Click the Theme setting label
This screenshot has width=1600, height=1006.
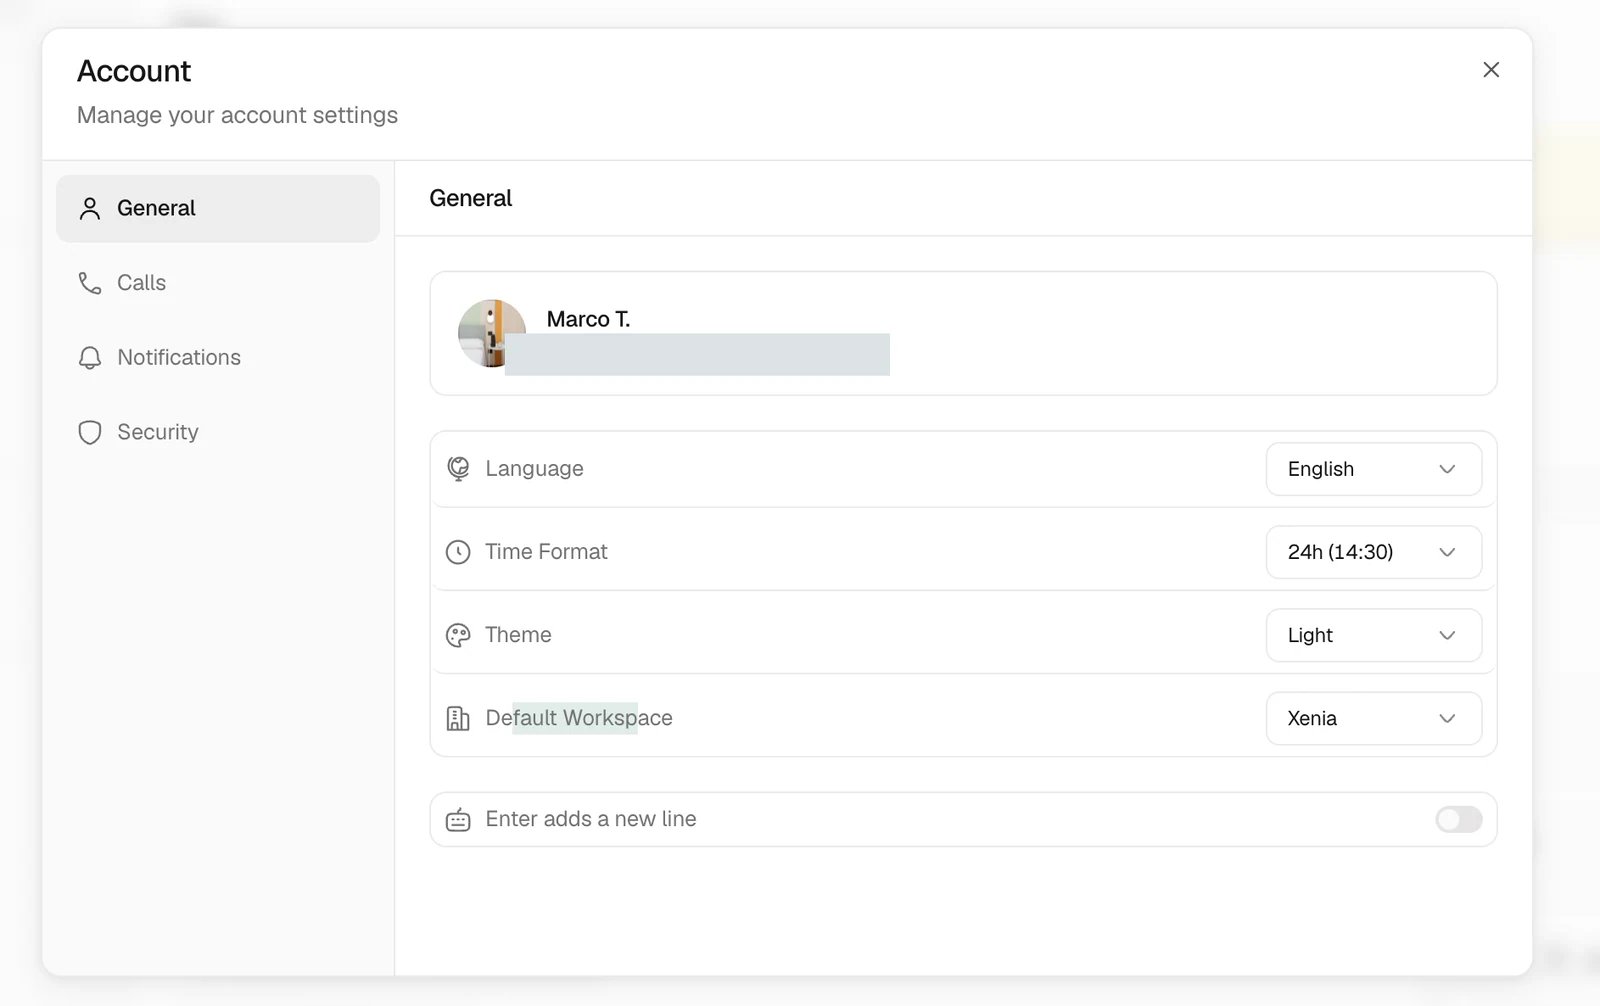tap(518, 635)
